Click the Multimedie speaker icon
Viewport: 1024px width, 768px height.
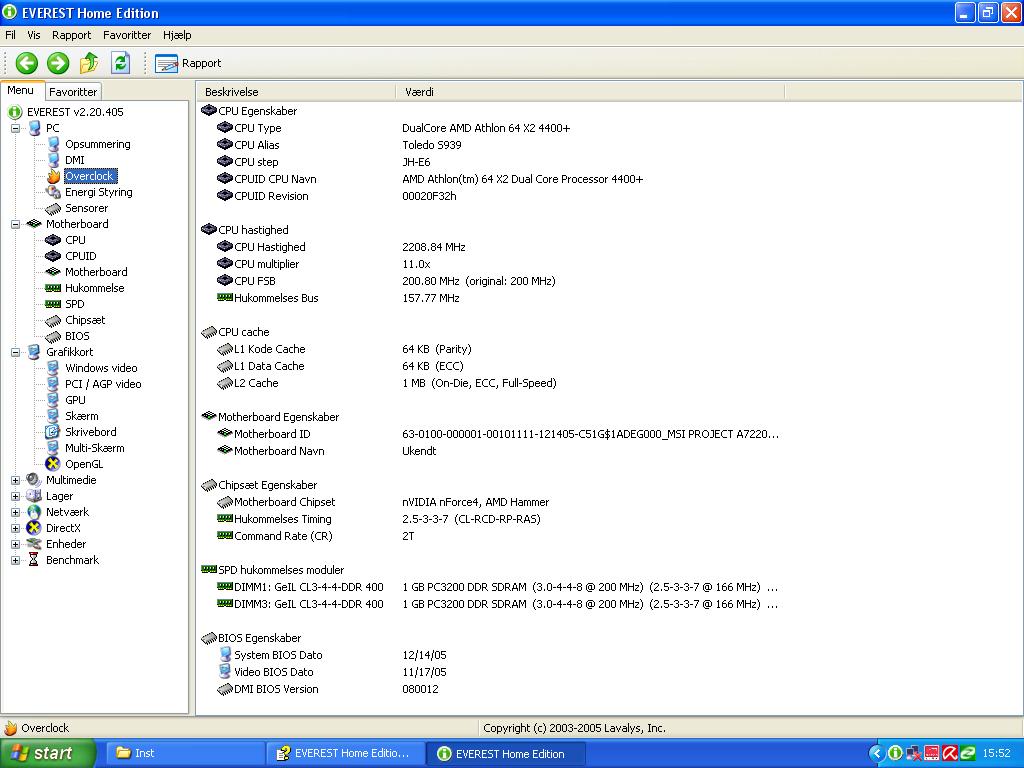click(x=34, y=480)
